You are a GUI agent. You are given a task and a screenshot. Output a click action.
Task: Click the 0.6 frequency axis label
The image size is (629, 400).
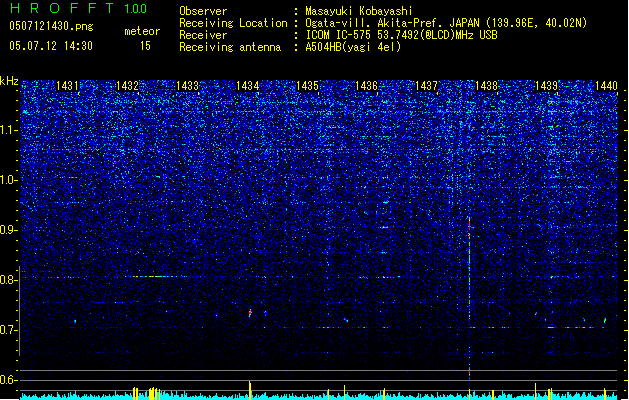coord(9,380)
